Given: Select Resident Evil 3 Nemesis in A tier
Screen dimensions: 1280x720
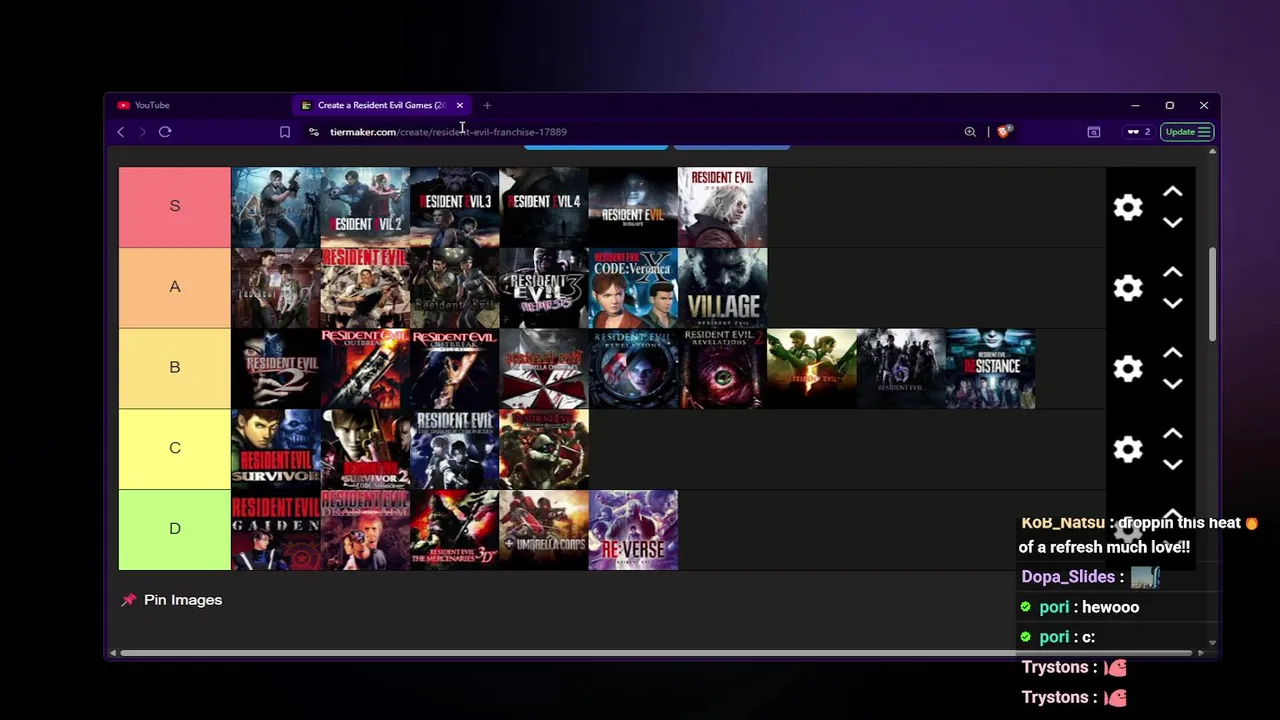Looking at the screenshot, I should pyautogui.click(x=544, y=288).
